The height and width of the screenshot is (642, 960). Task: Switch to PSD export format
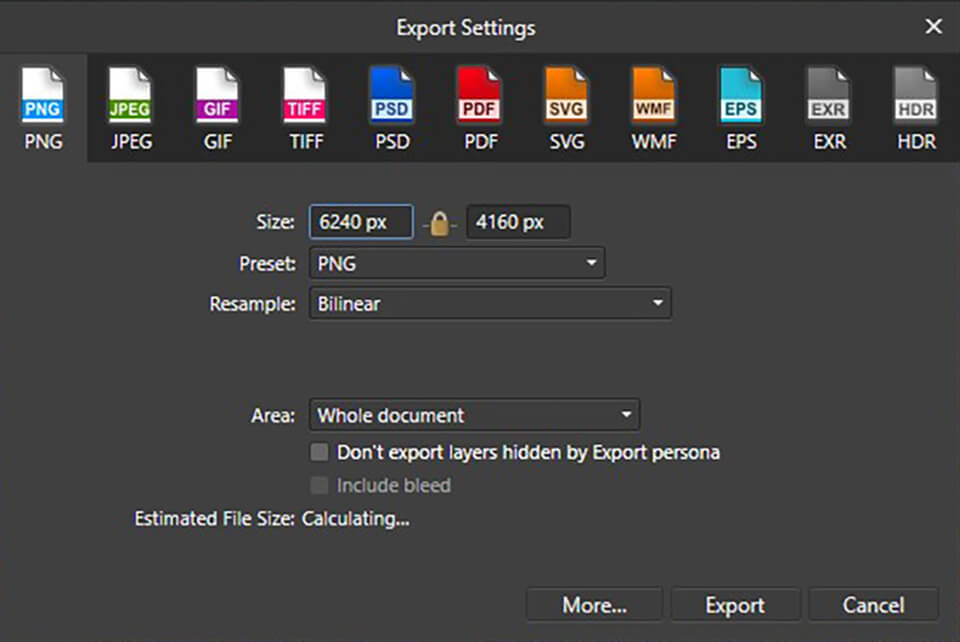392,108
